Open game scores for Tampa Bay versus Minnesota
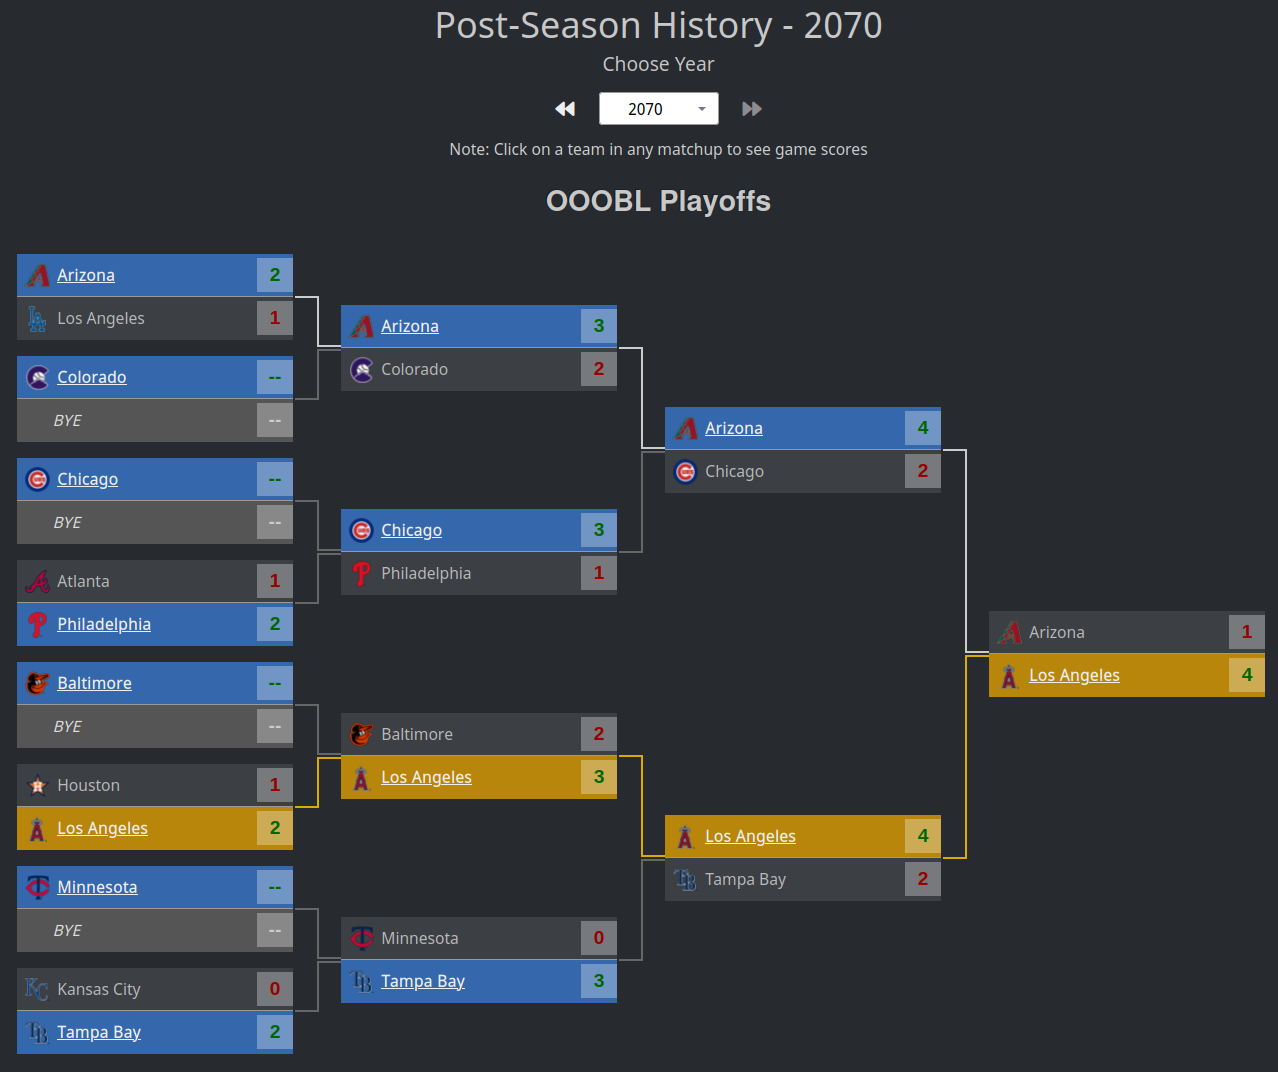Viewport: 1278px width, 1072px height. [x=423, y=981]
